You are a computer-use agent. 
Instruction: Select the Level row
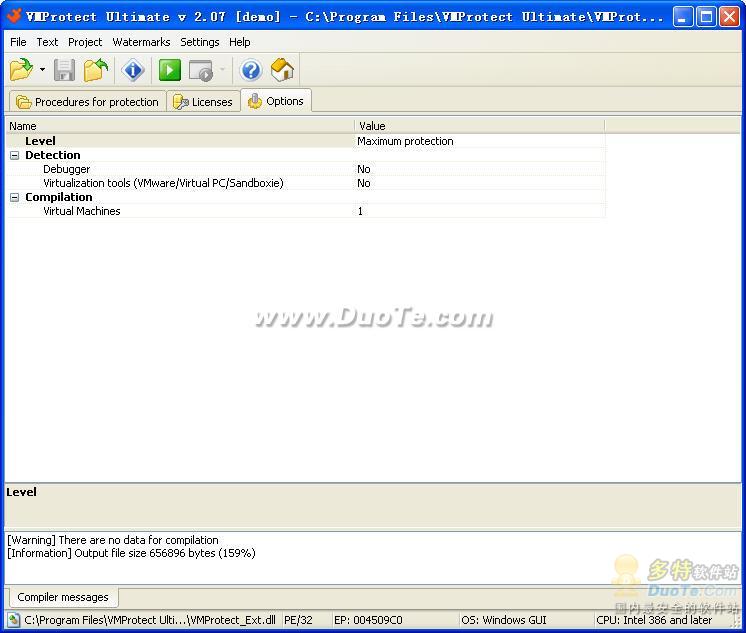(305, 141)
